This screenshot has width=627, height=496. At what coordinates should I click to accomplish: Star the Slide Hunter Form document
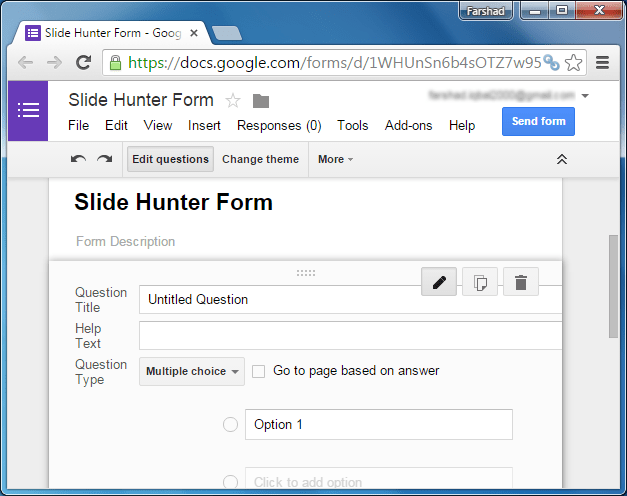point(233,100)
